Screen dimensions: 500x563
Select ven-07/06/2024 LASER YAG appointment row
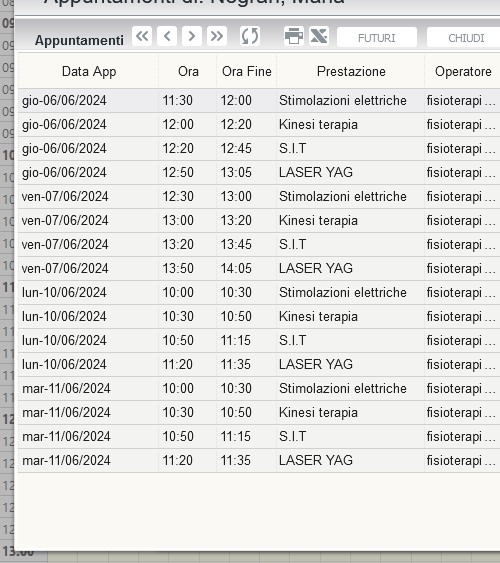pyautogui.click(x=259, y=268)
